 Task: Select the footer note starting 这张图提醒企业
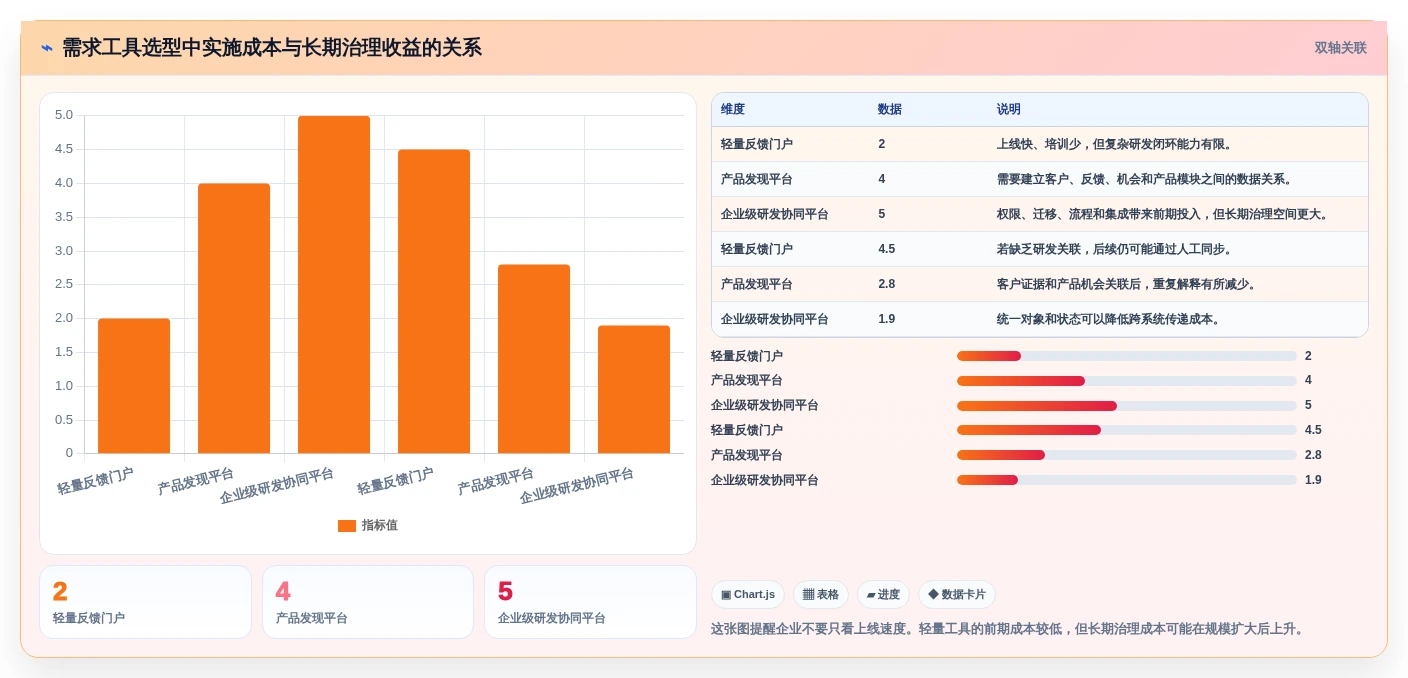1008,629
